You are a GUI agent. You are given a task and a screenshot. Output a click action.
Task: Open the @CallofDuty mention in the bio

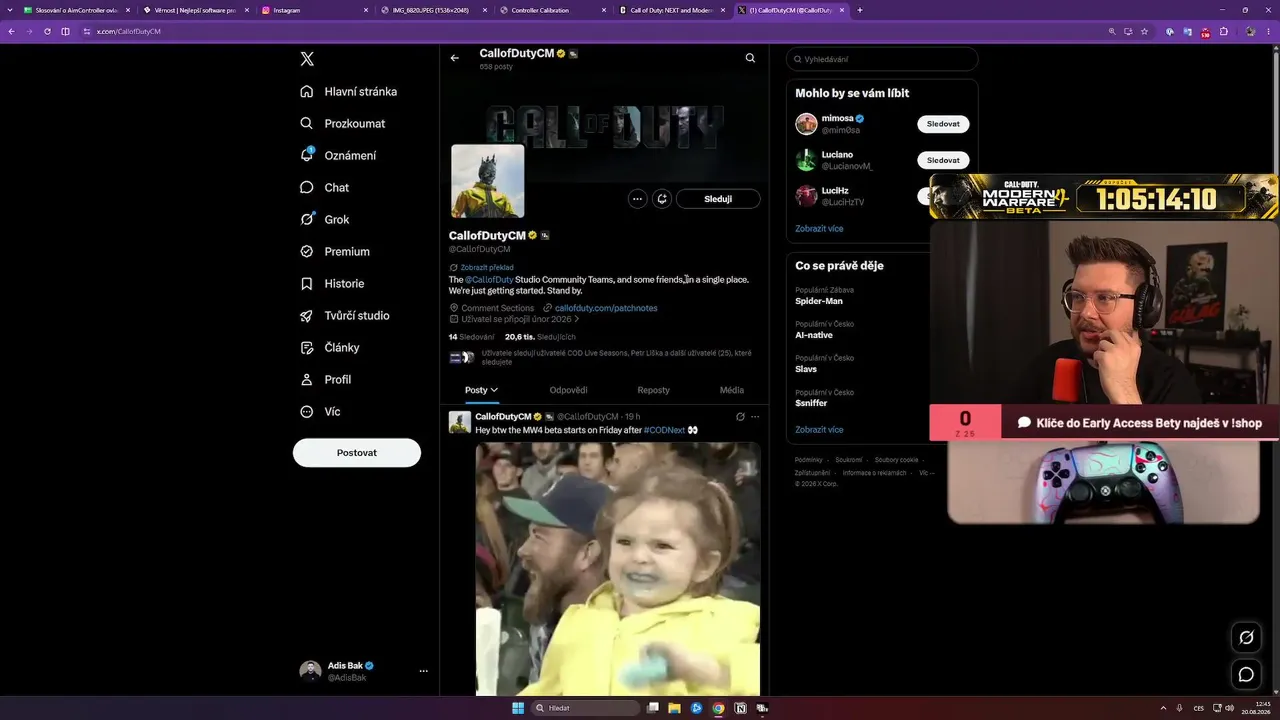(489, 280)
